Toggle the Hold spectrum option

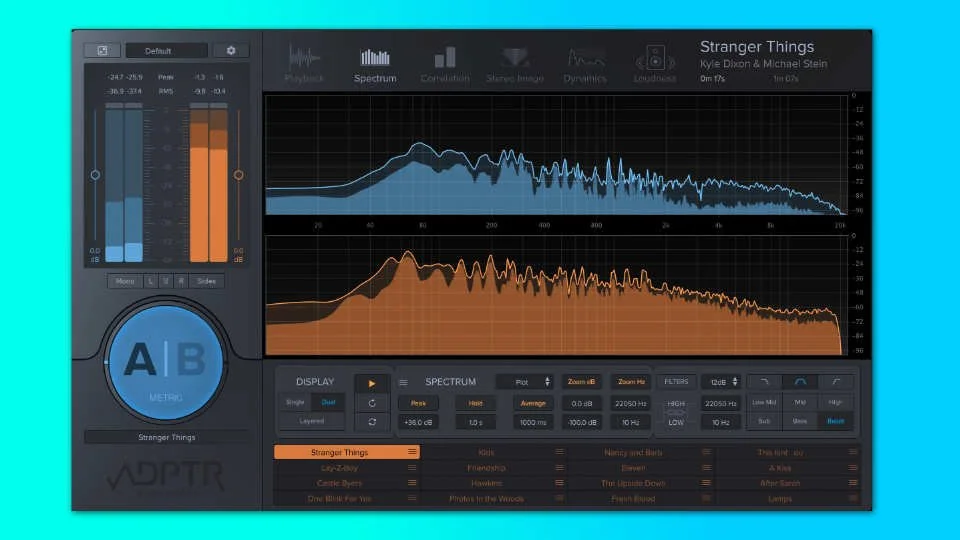[x=475, y=403]
